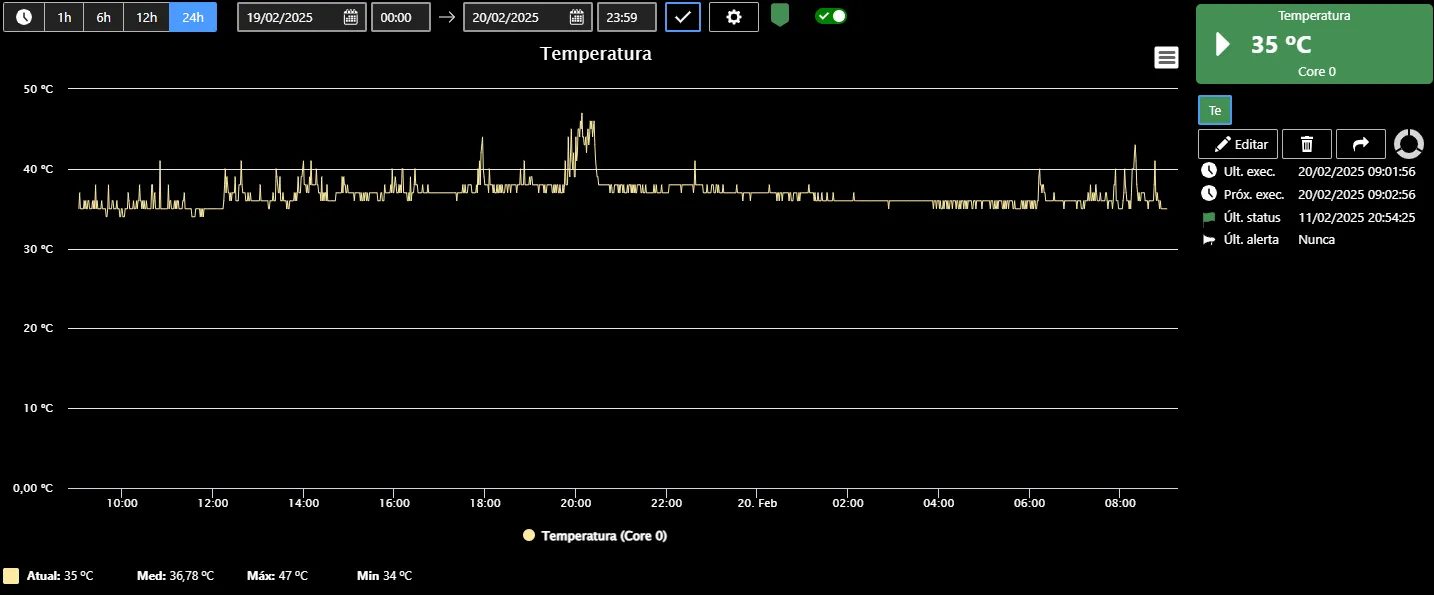Click the Atual: 35 ºC value
This screenshot has height=595, width=1434.
click(60, 576)
